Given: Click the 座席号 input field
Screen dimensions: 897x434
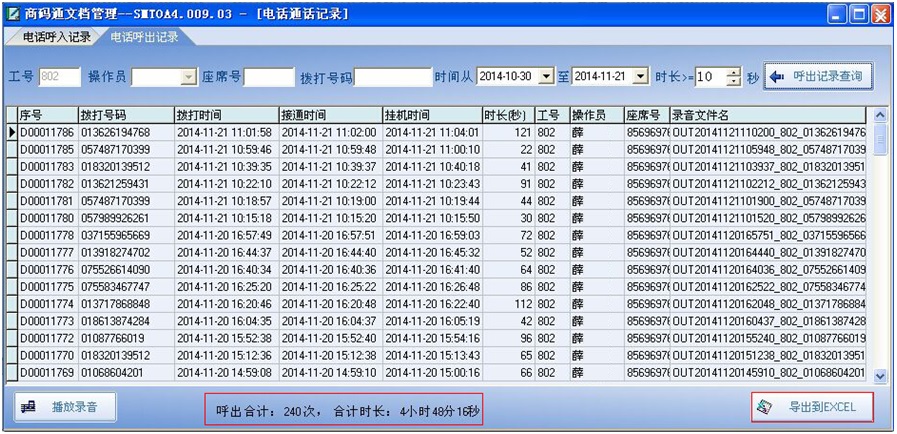Looking at the screenshot, I should pos(268,77).
